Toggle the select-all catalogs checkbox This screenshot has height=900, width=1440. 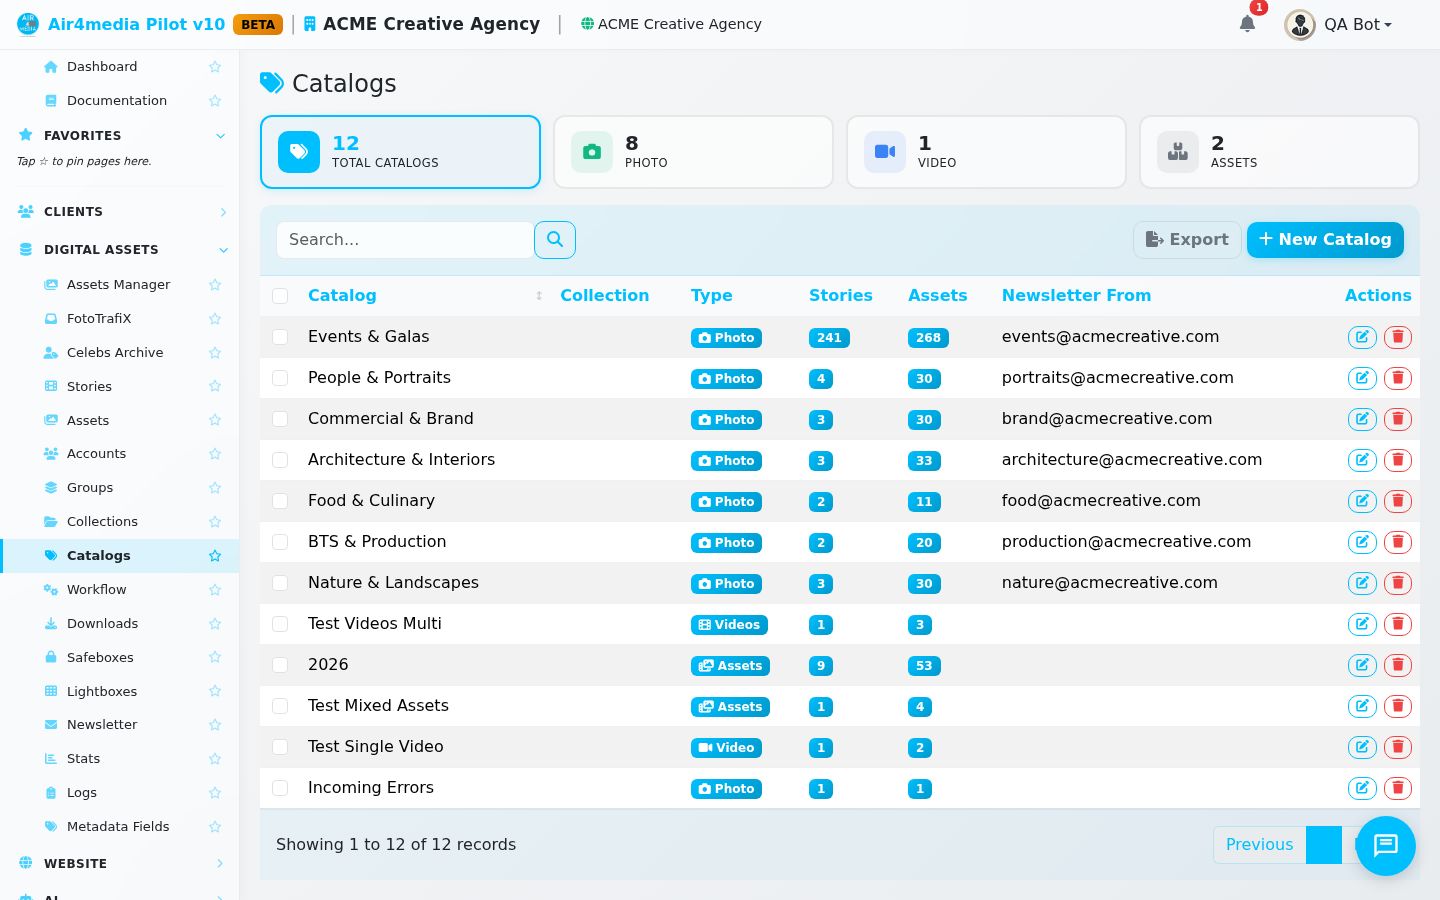280,296
